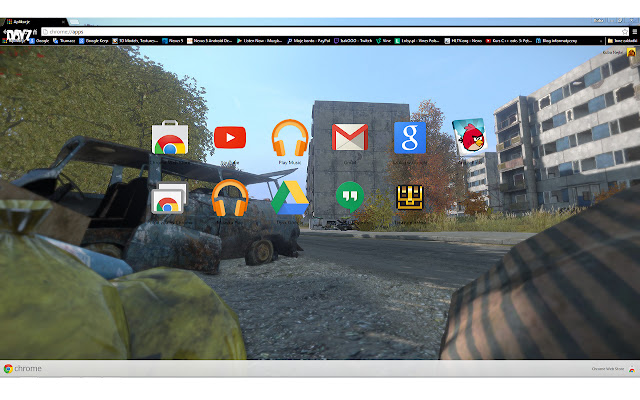Start the Angry Birds app
The width and height of the screenshot is (640, 400).
point(469,138)
